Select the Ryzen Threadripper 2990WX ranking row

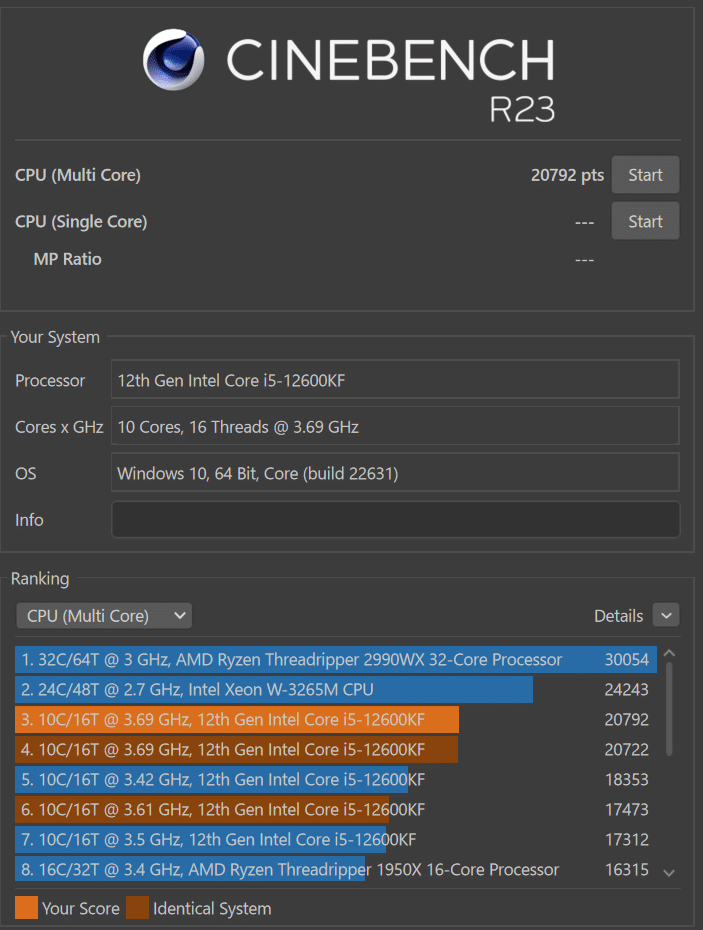(x=336, y=660)
